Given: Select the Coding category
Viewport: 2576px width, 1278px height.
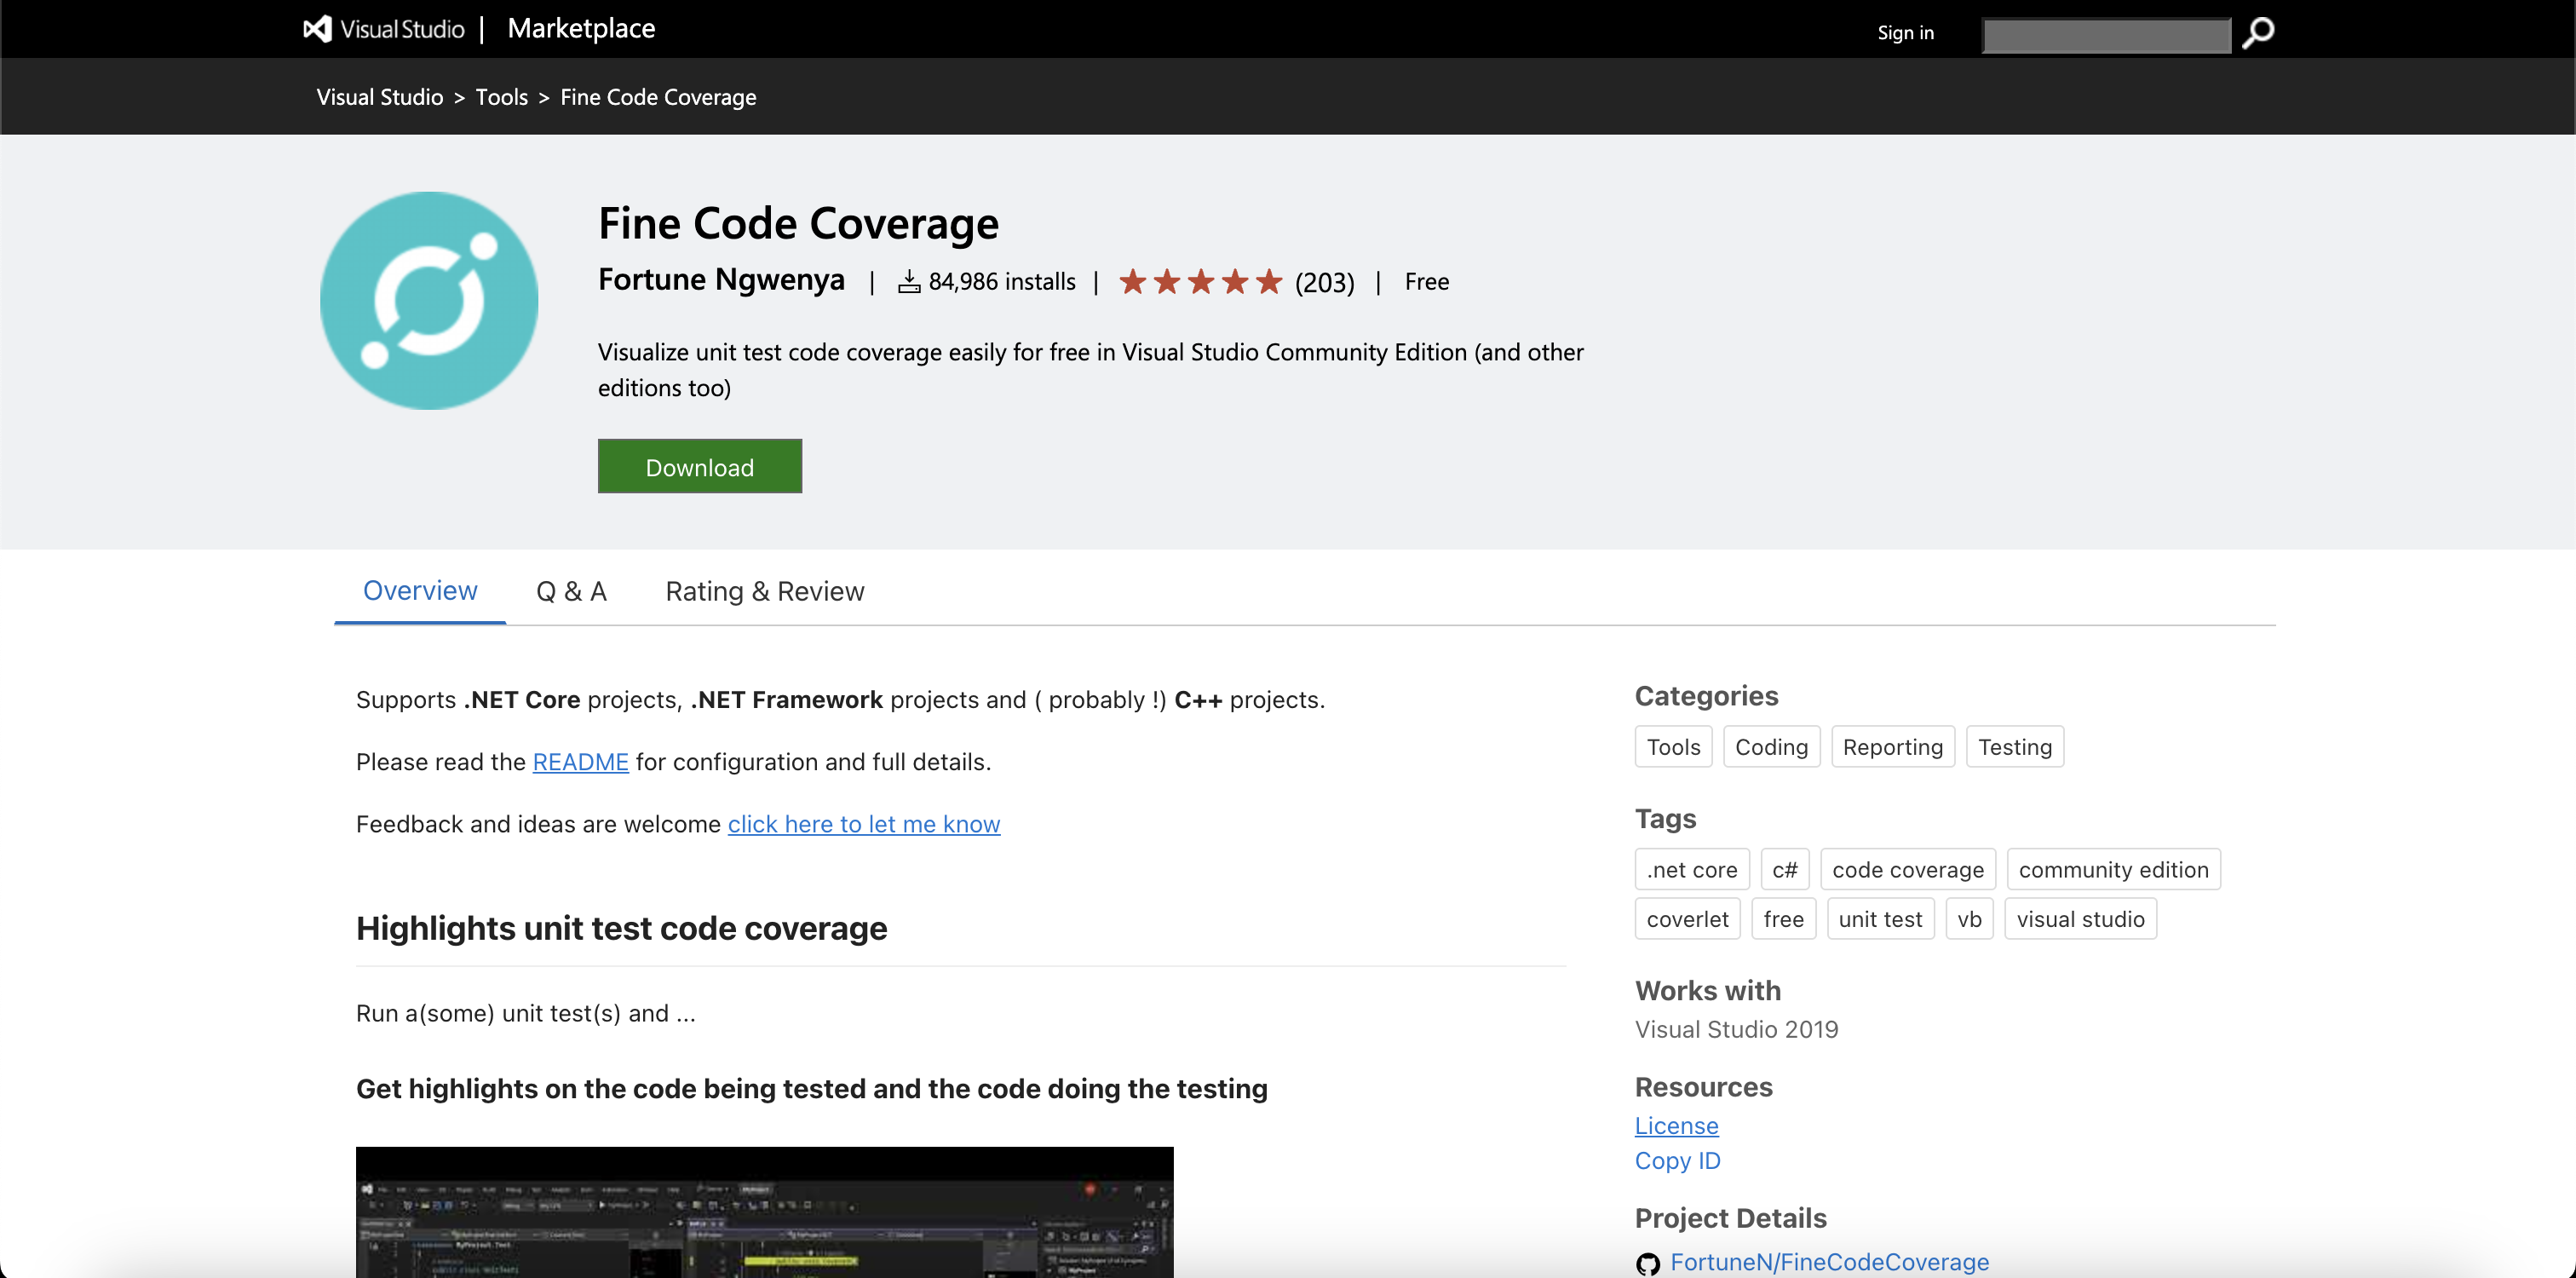Looking at the screenshot, I should (x=1771, y=747).
